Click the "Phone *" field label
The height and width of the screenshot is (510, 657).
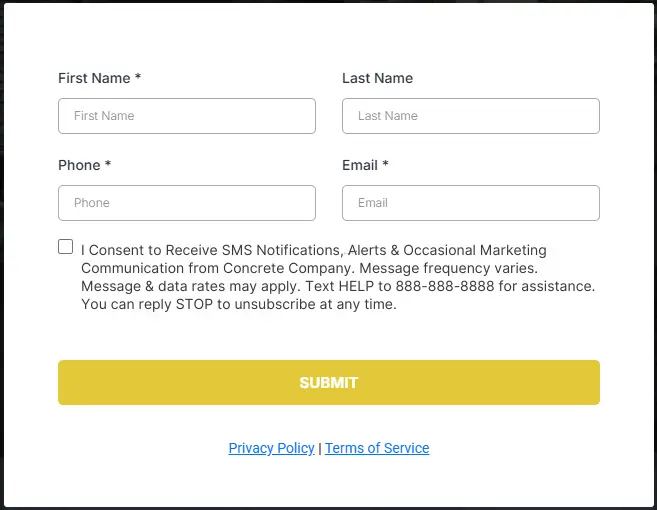click(x=84, y=165)
